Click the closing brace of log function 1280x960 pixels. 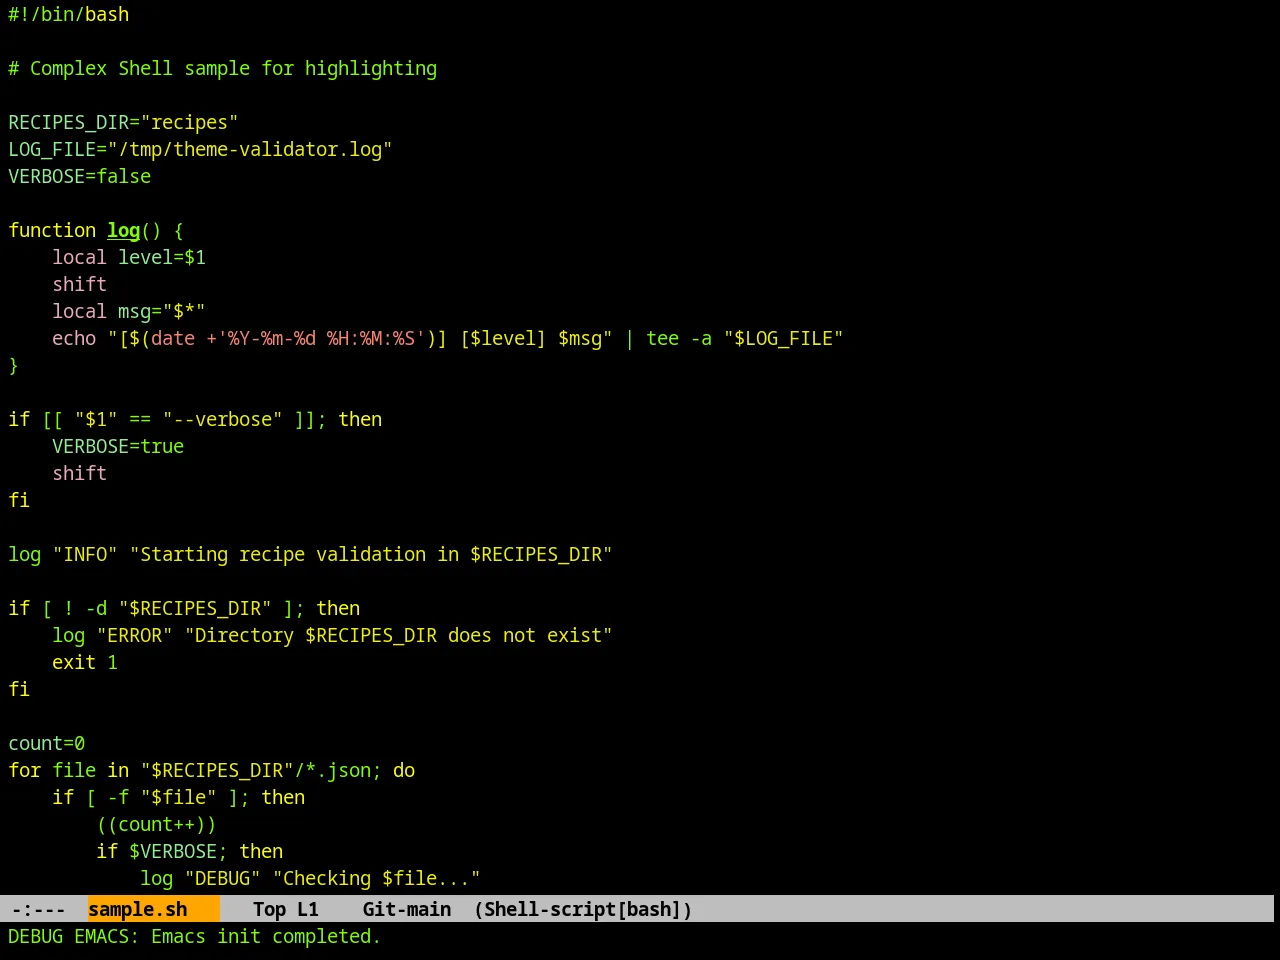(14, 366)
